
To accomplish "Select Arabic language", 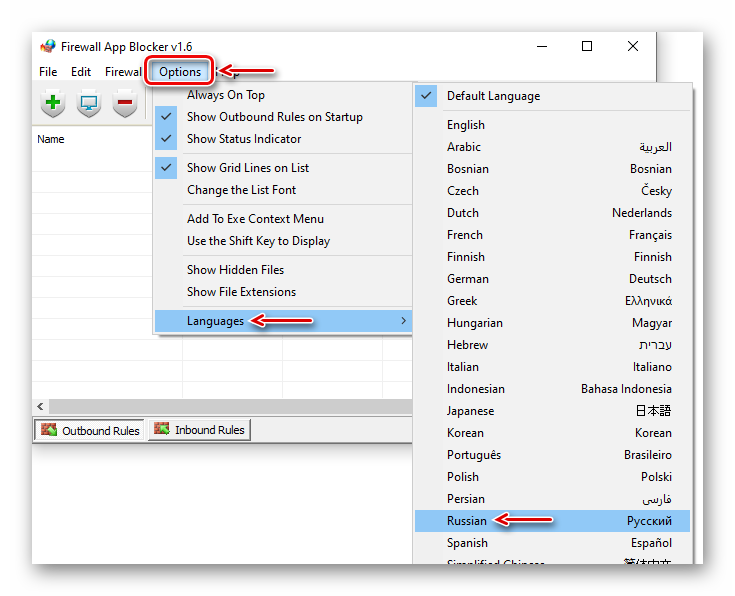I will click(x=552, y=147).
